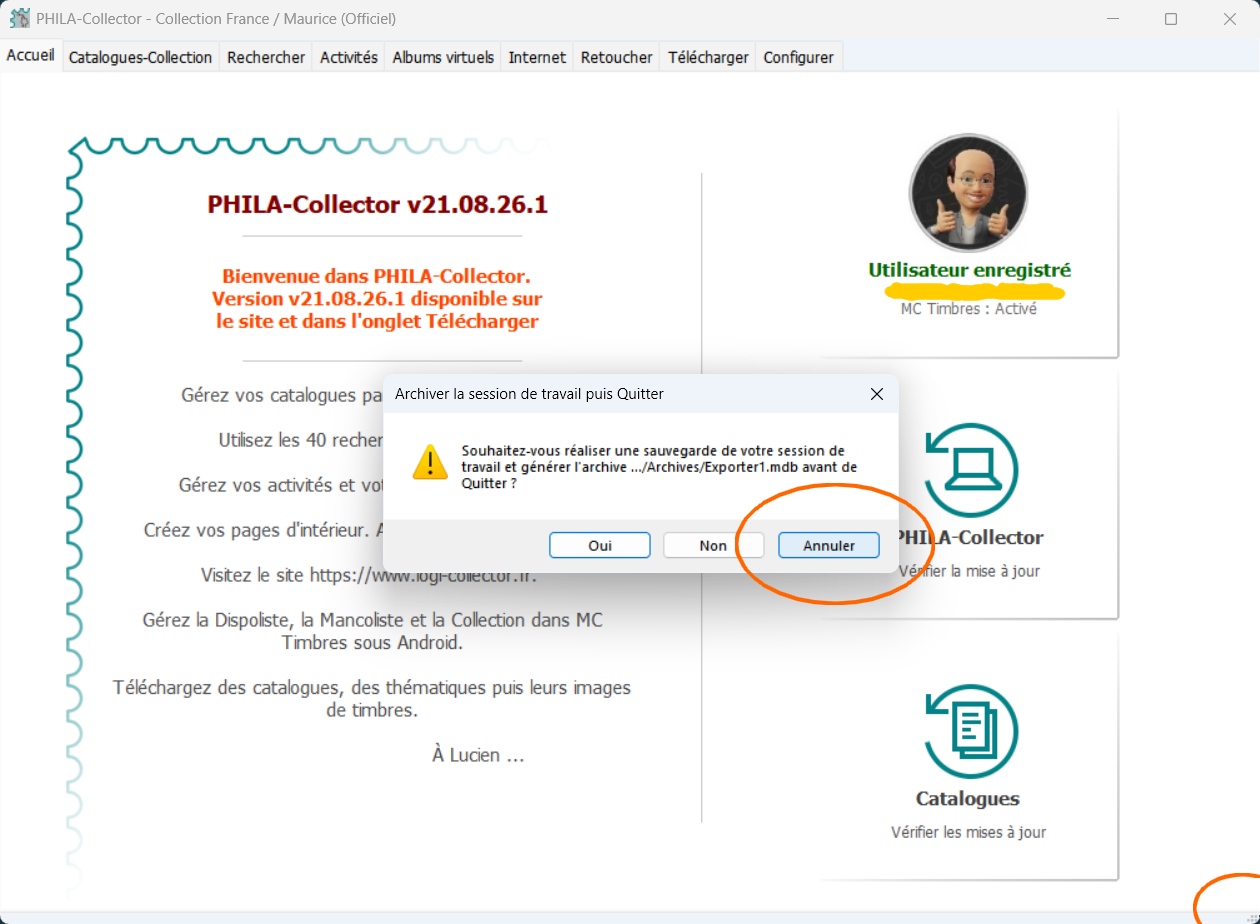
Task: Maximize the PHILA-Collector window
Action: coord(1171,19)
